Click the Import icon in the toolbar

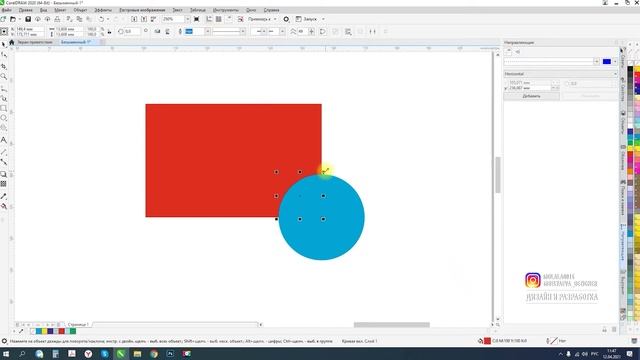[x=134, y=19]
